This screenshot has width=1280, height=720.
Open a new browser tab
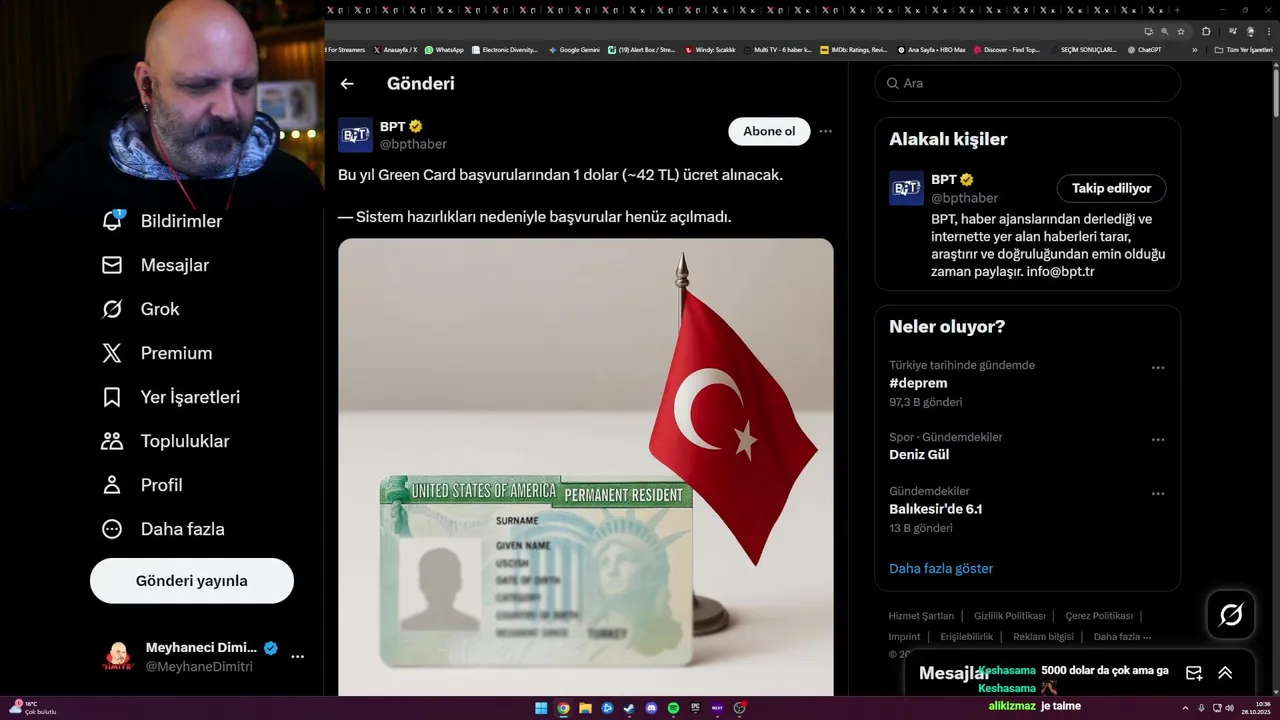coord(1178,10)
